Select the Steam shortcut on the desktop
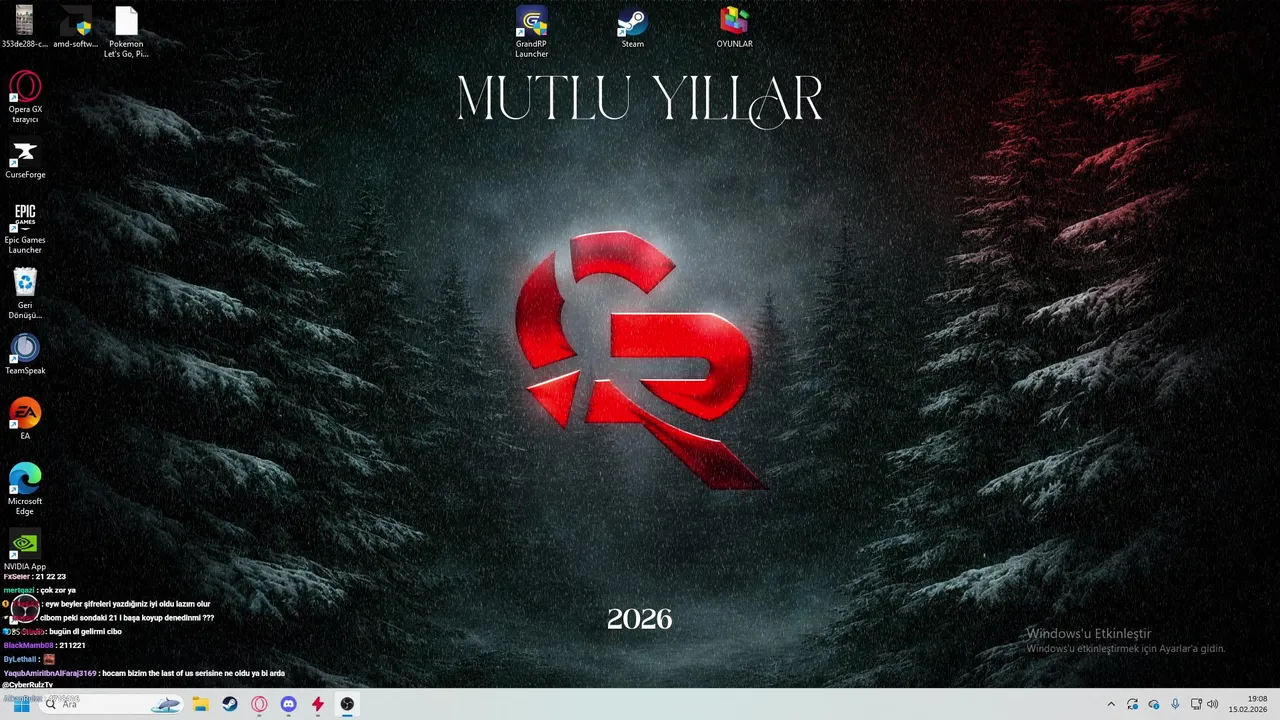 [632, 28]
